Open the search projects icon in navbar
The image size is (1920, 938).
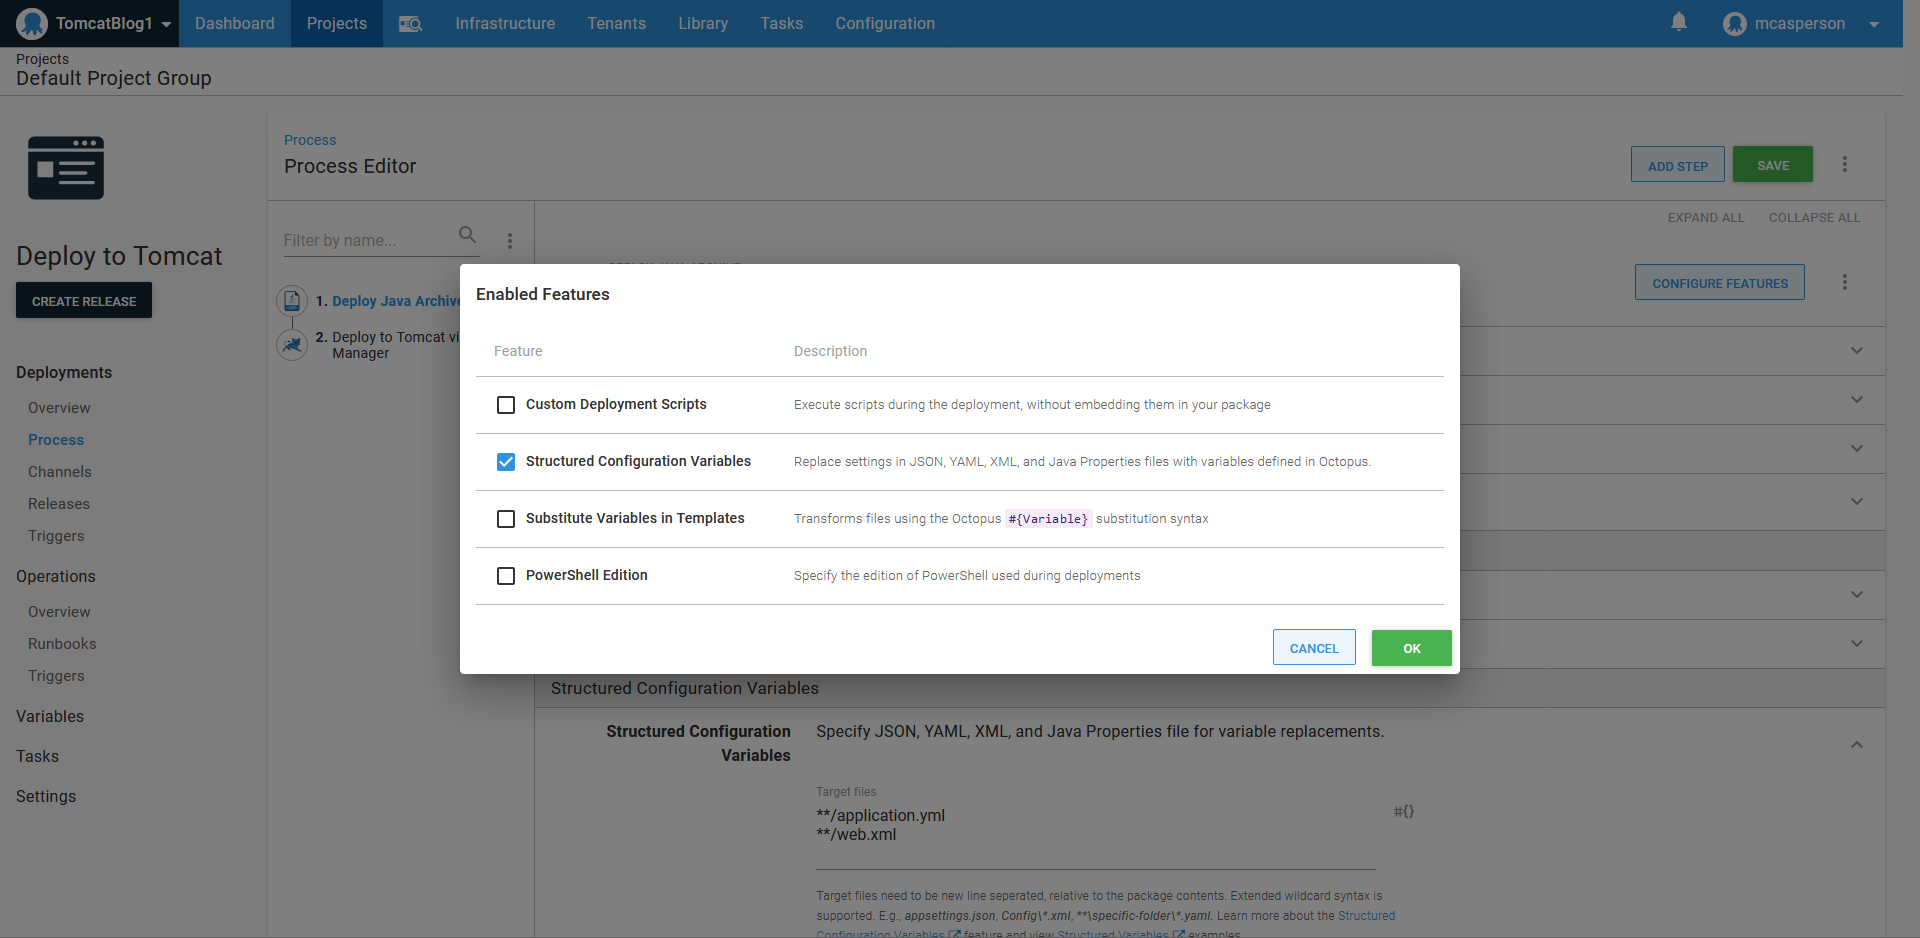point(410,24)
